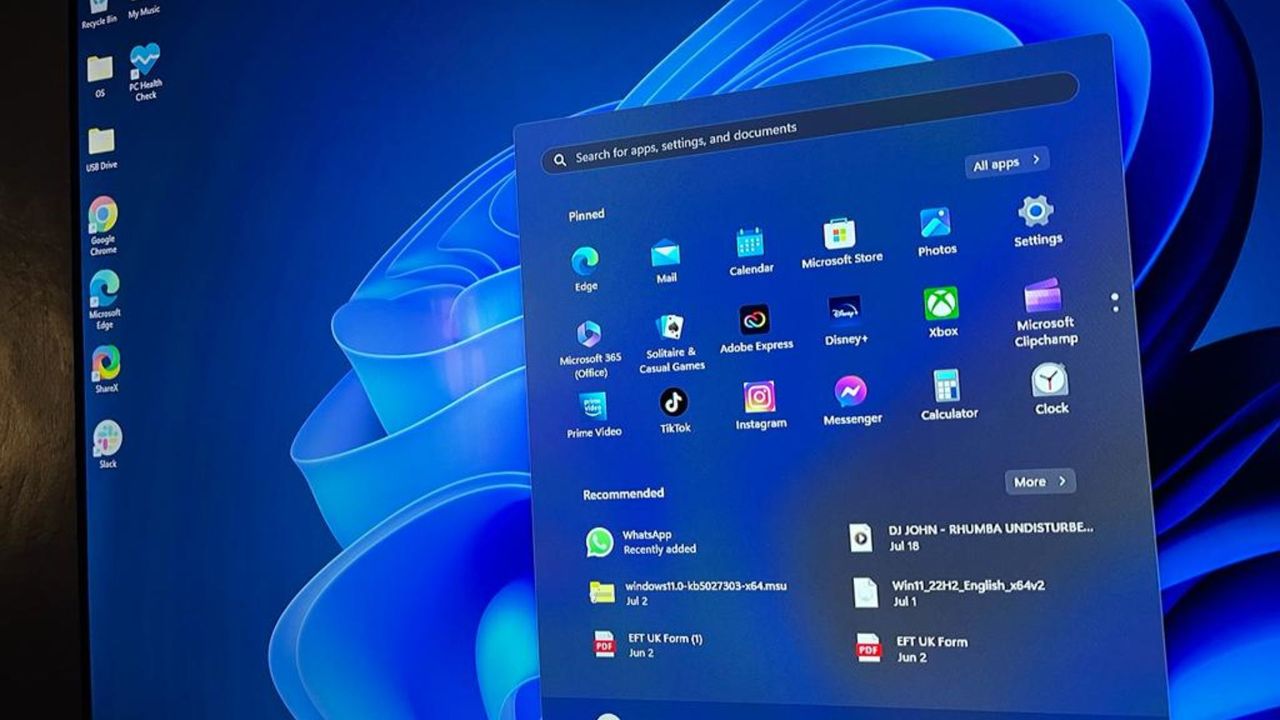
Task: Open TikTok from pinned apps
Action: click(674, 410)
